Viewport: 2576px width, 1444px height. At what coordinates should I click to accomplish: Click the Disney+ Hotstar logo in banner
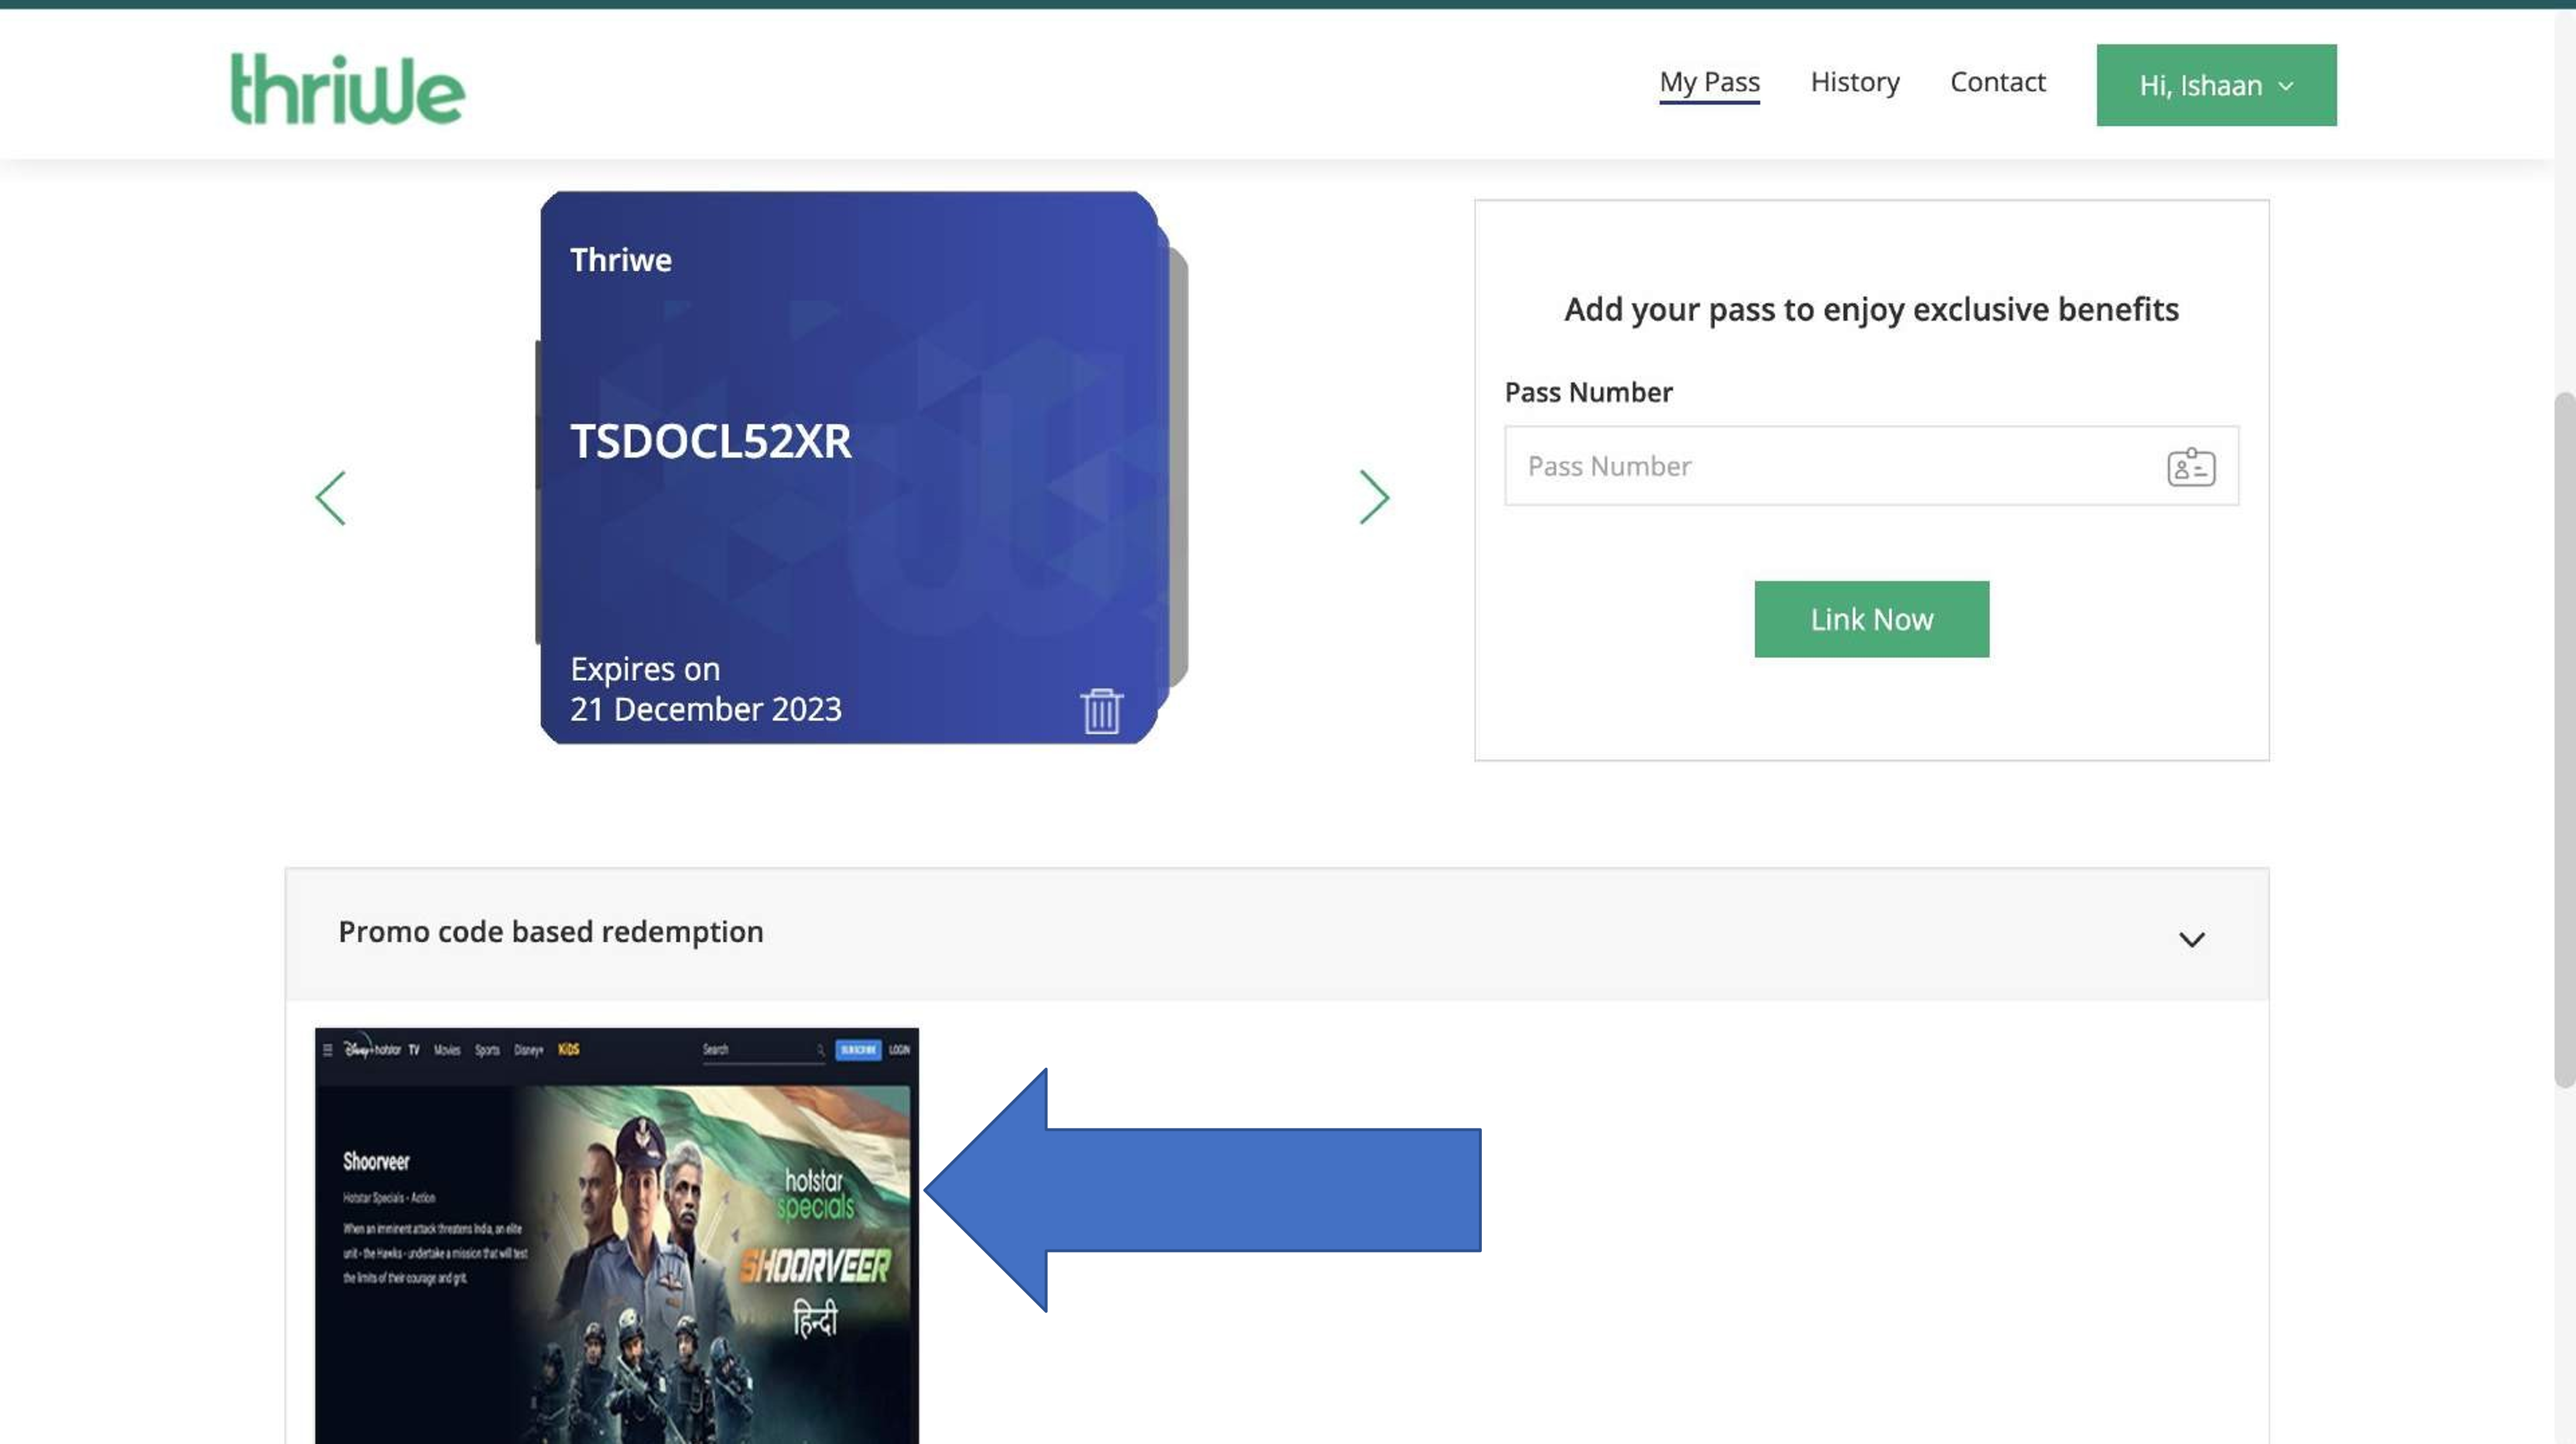(x=371, y=1049)
